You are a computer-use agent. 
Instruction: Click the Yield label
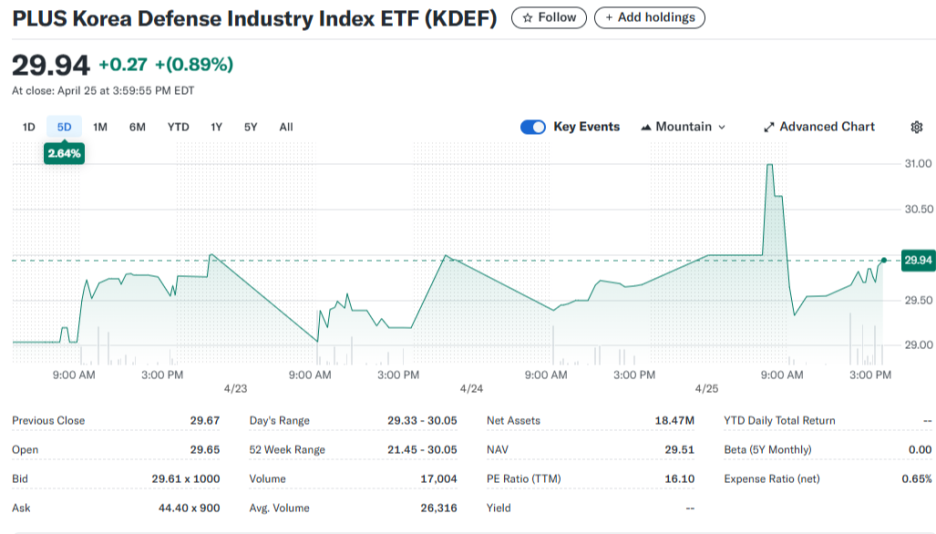498,508
